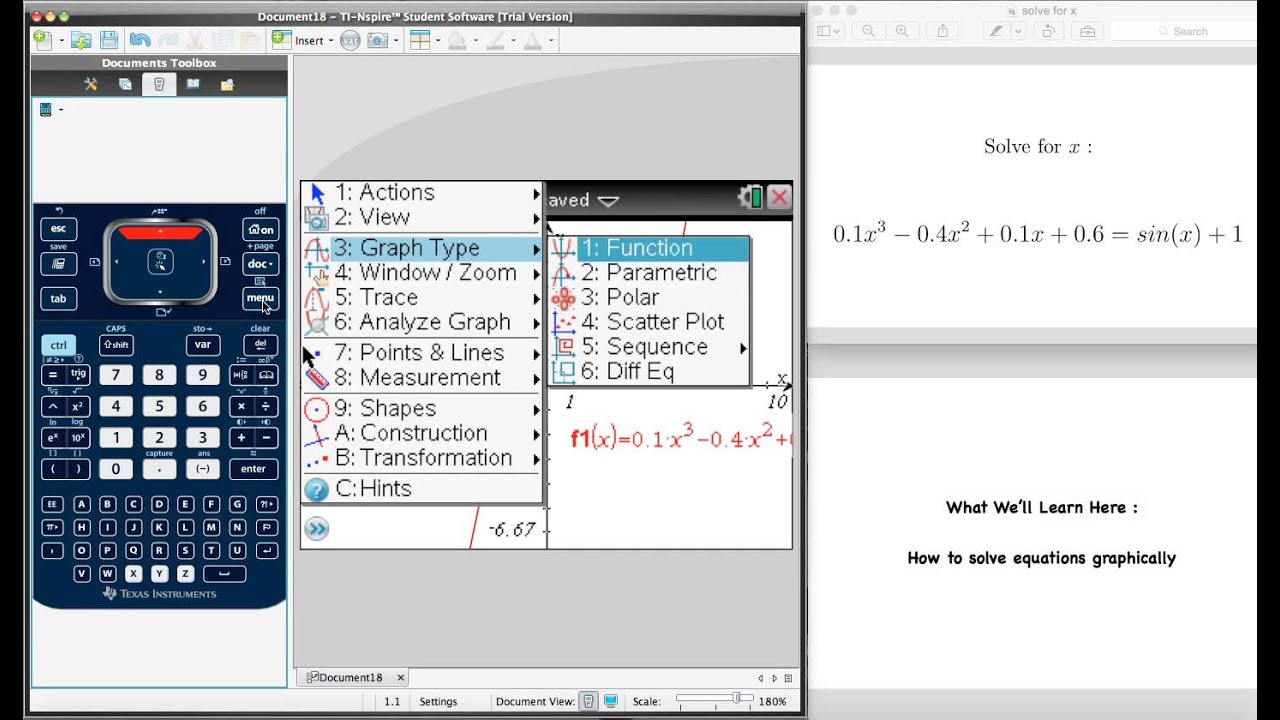
Task: Select TI-SmartView calculator tab in toolbox
Action: (159, 85)
